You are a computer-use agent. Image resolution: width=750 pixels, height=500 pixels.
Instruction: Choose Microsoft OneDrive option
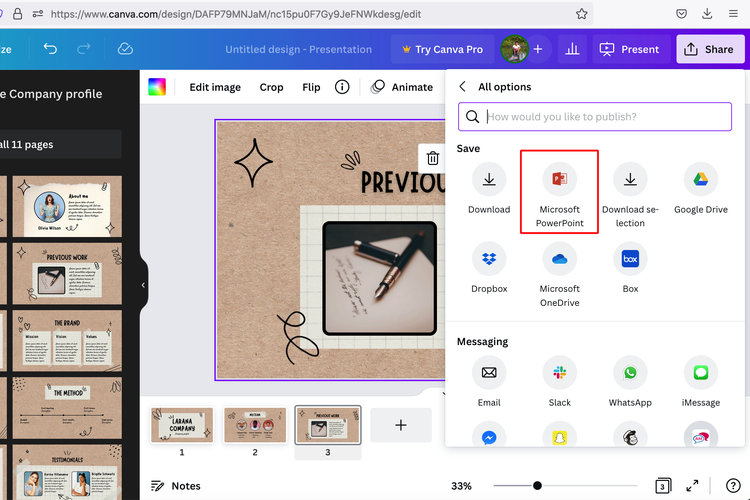(559, 259)
